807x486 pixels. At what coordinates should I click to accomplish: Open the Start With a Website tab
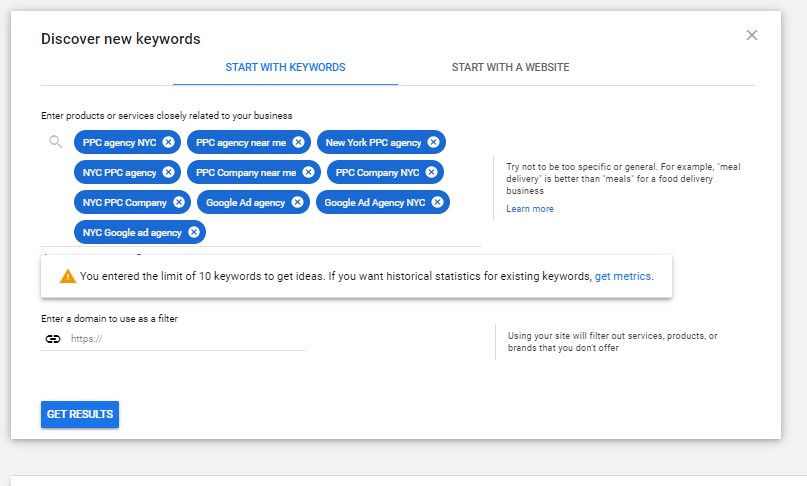pos(510,67)
